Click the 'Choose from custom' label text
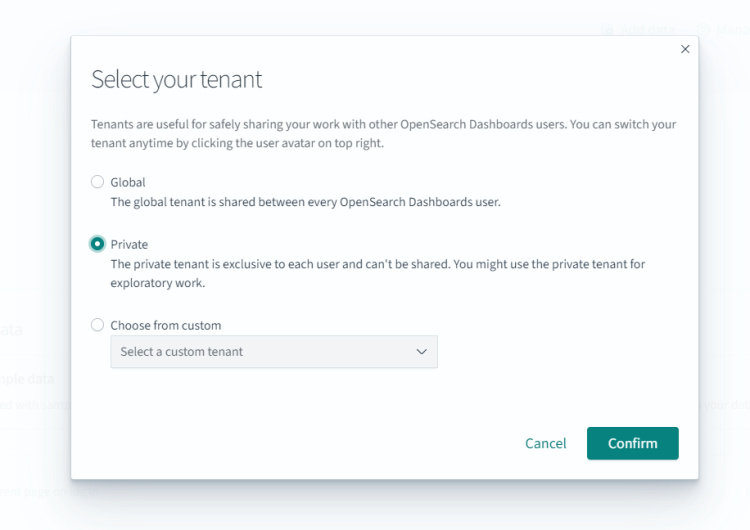 click(166, 325)
